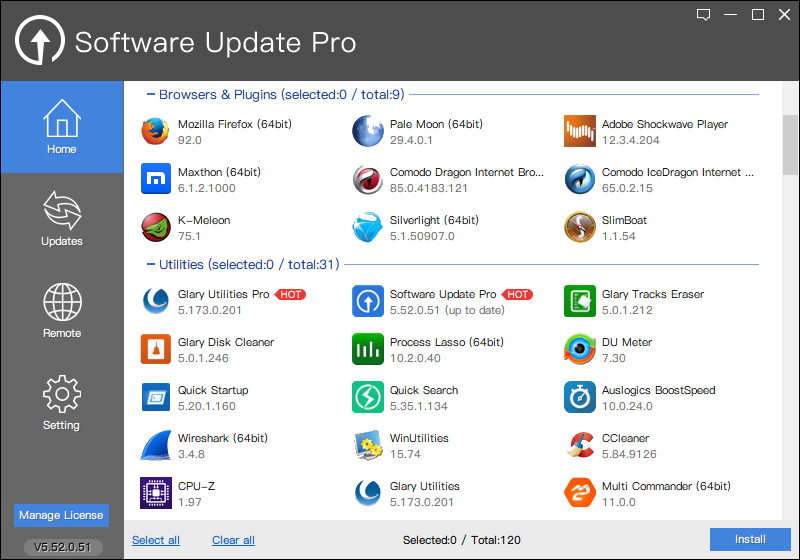Click the Quick Search name
This screenshot has height=560, width=800.
click(x=424, y=390)
